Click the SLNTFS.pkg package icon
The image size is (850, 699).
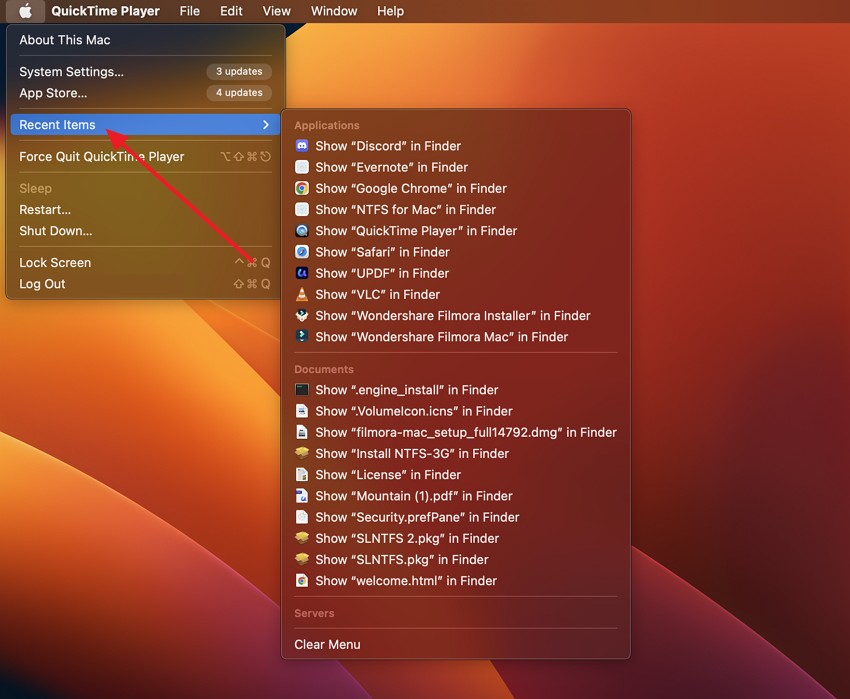pyautogui.click(x=302, y=559)
